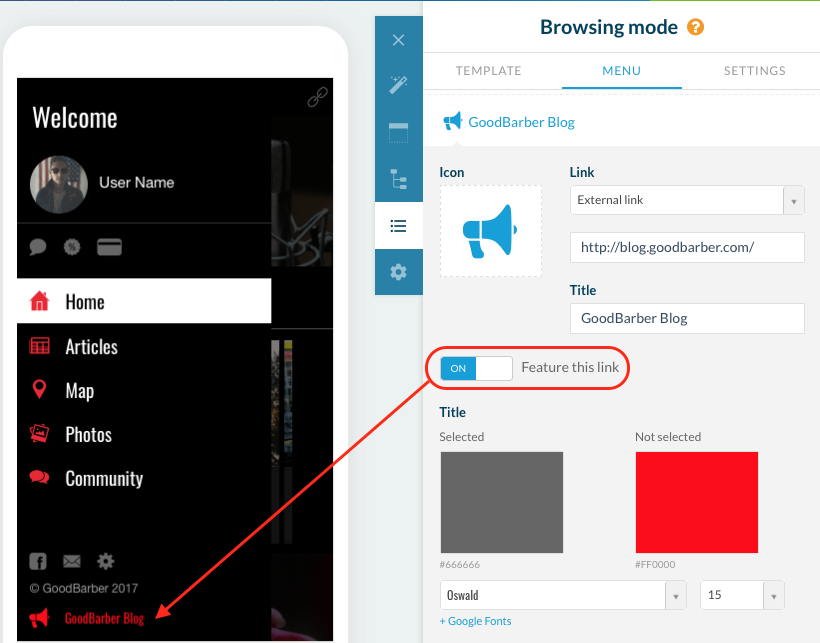Click GoodBarber Blog link in preview footer
This screenshot has width=820, height=643.
(x=104, y=618)
